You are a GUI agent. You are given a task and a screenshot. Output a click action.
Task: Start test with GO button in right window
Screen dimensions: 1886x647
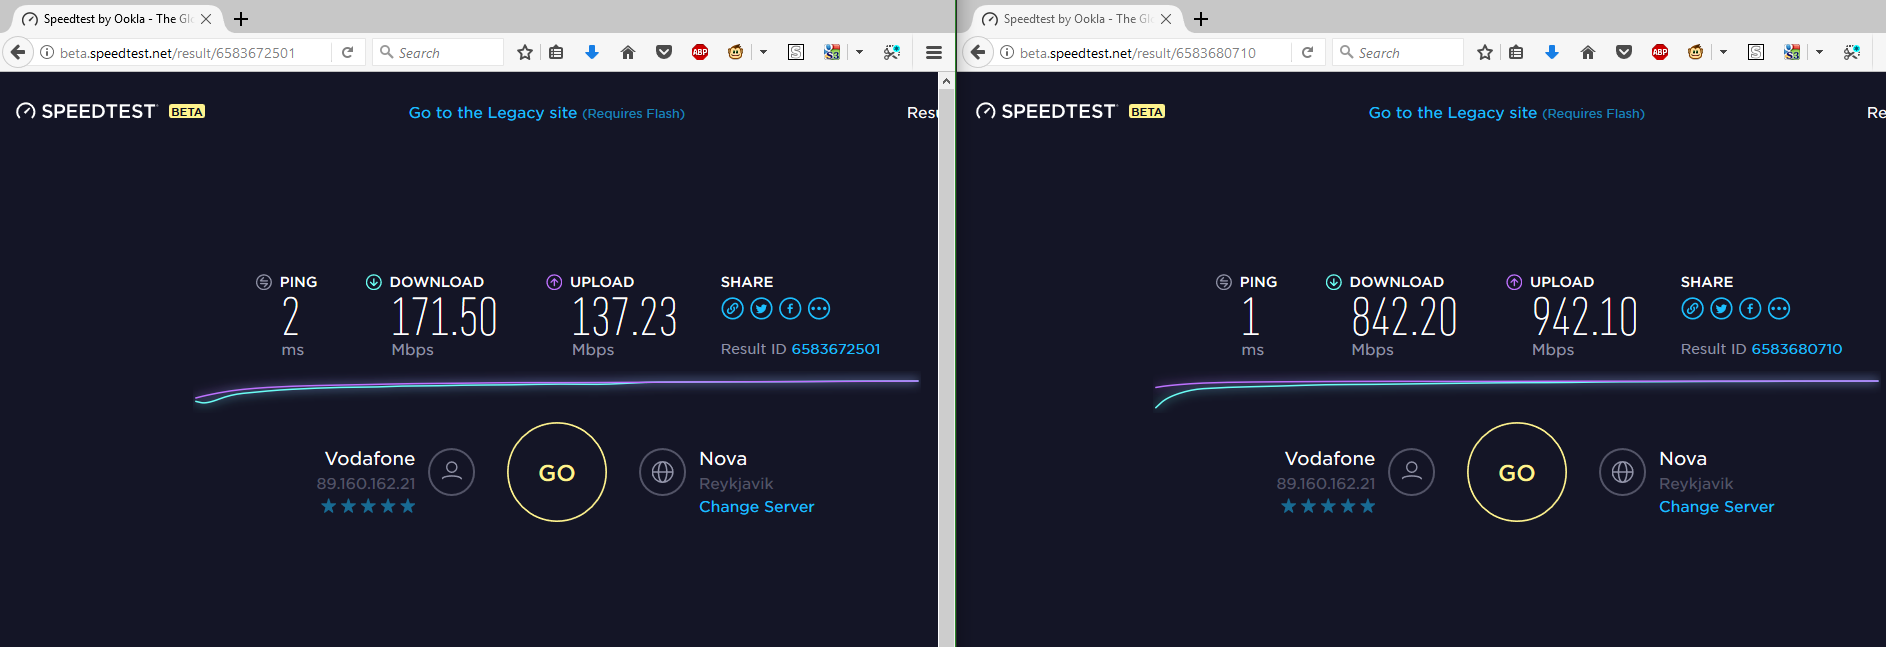(1517, 472)
